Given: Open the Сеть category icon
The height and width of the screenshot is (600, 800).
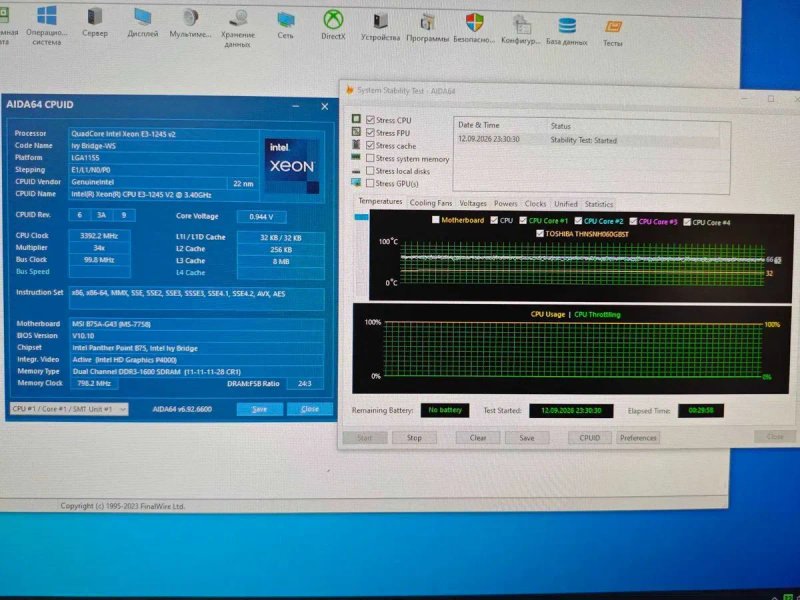Looking at the screenshot, I should click(x=285, y=19).
